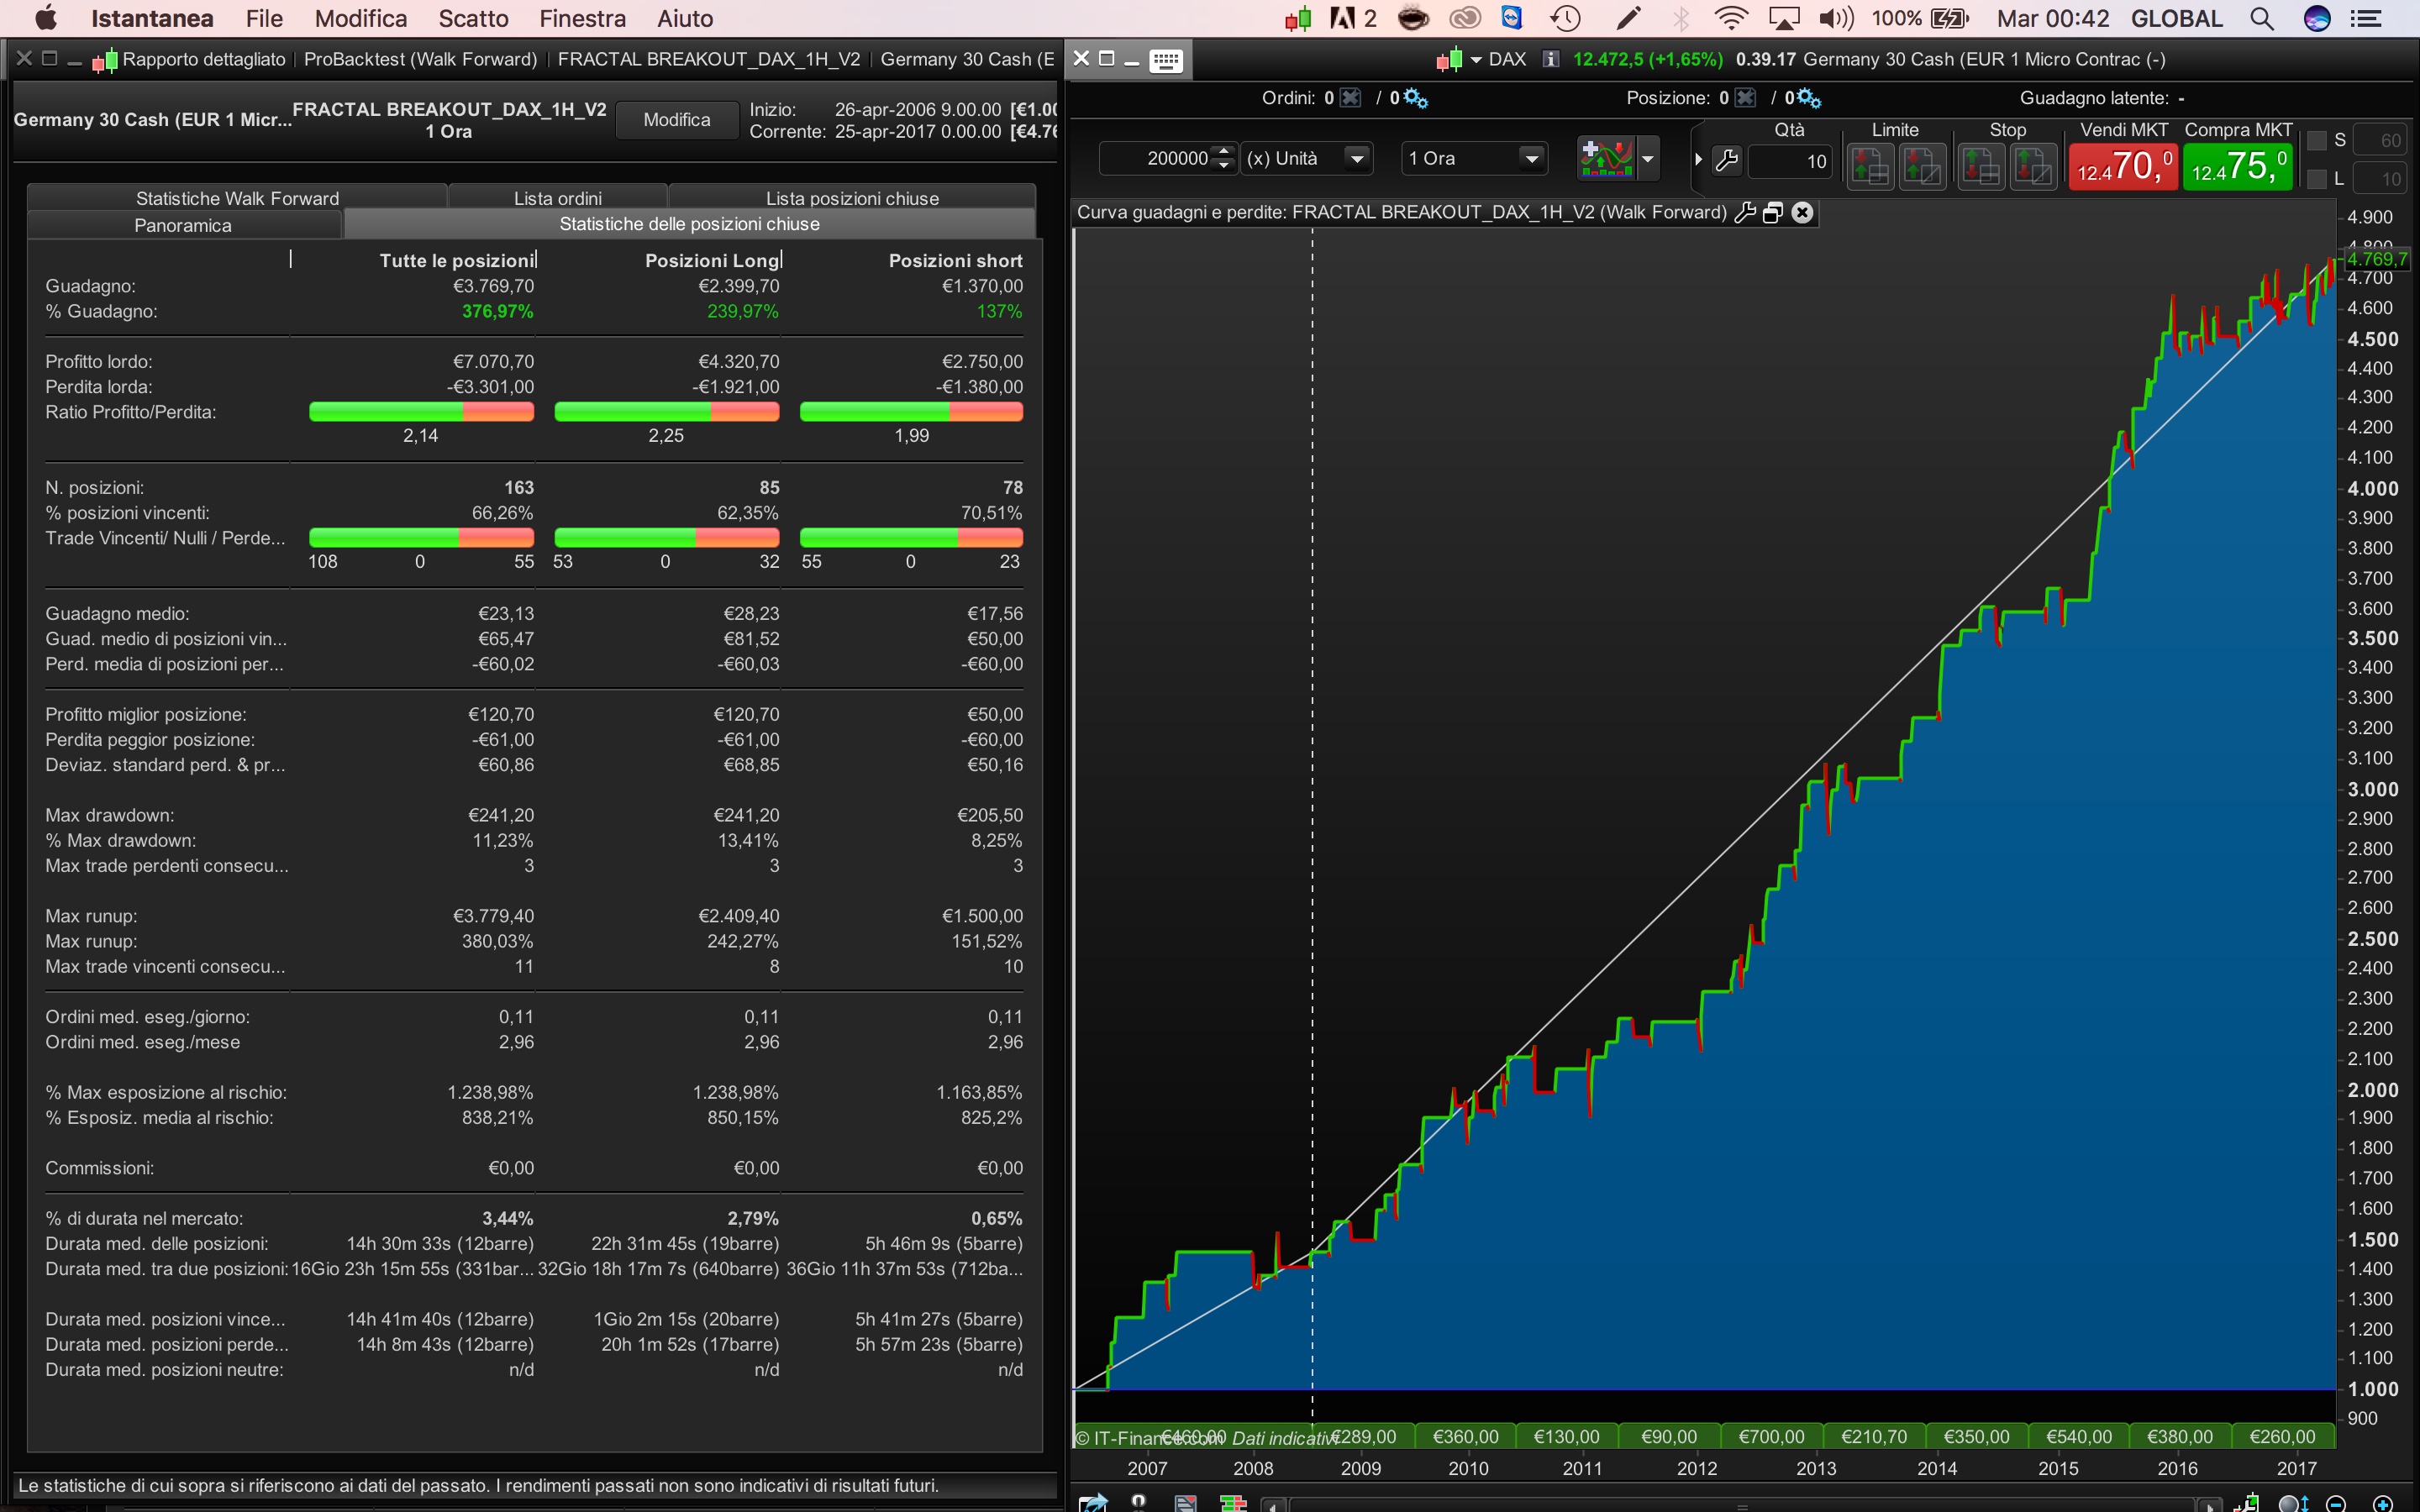This screenshot has height=1512, width=2420.
Task: Open the equity curve wrench settings icon
Action: tap(1745, 212)
